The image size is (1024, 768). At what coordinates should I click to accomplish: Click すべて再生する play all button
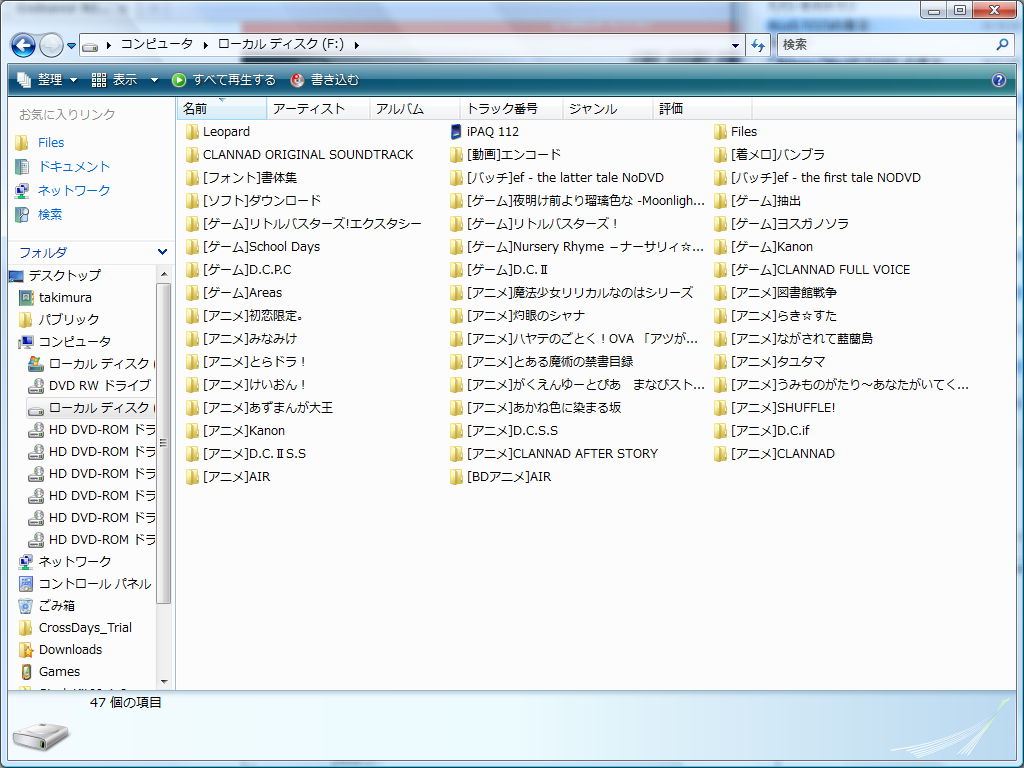click(224, 80)
